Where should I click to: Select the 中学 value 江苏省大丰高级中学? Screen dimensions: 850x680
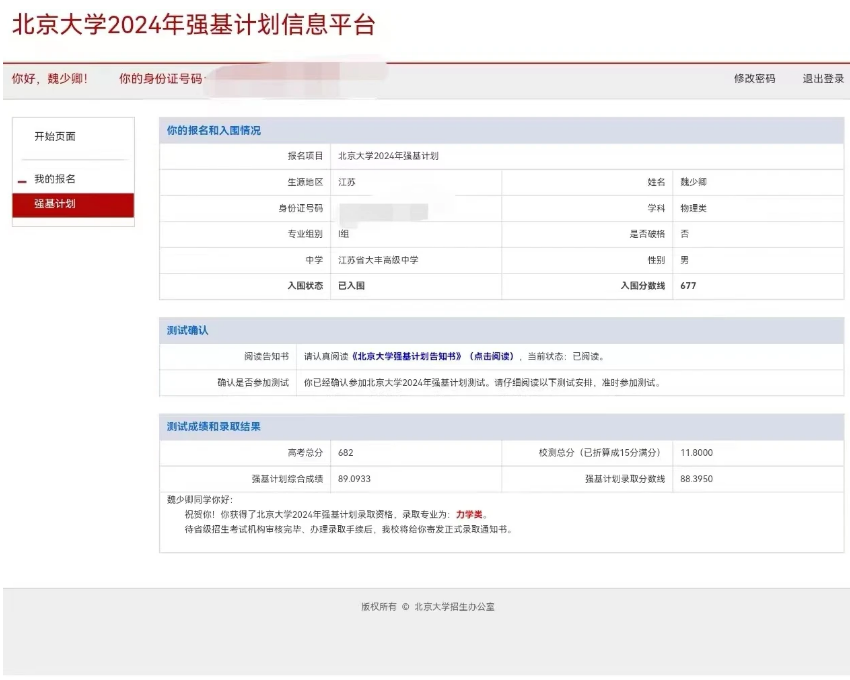pos(378,260)
